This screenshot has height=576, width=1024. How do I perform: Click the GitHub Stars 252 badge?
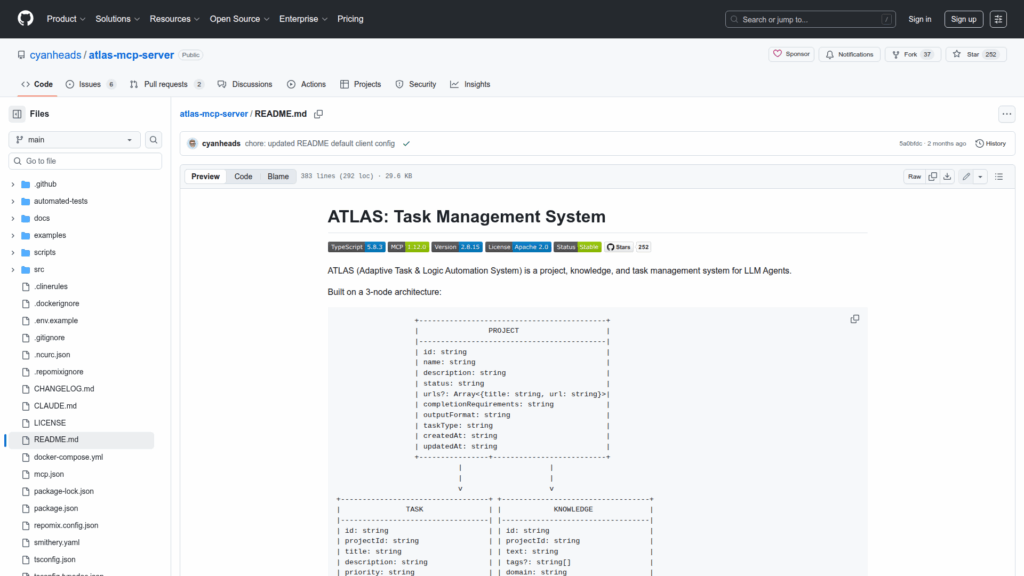(628, 247)
